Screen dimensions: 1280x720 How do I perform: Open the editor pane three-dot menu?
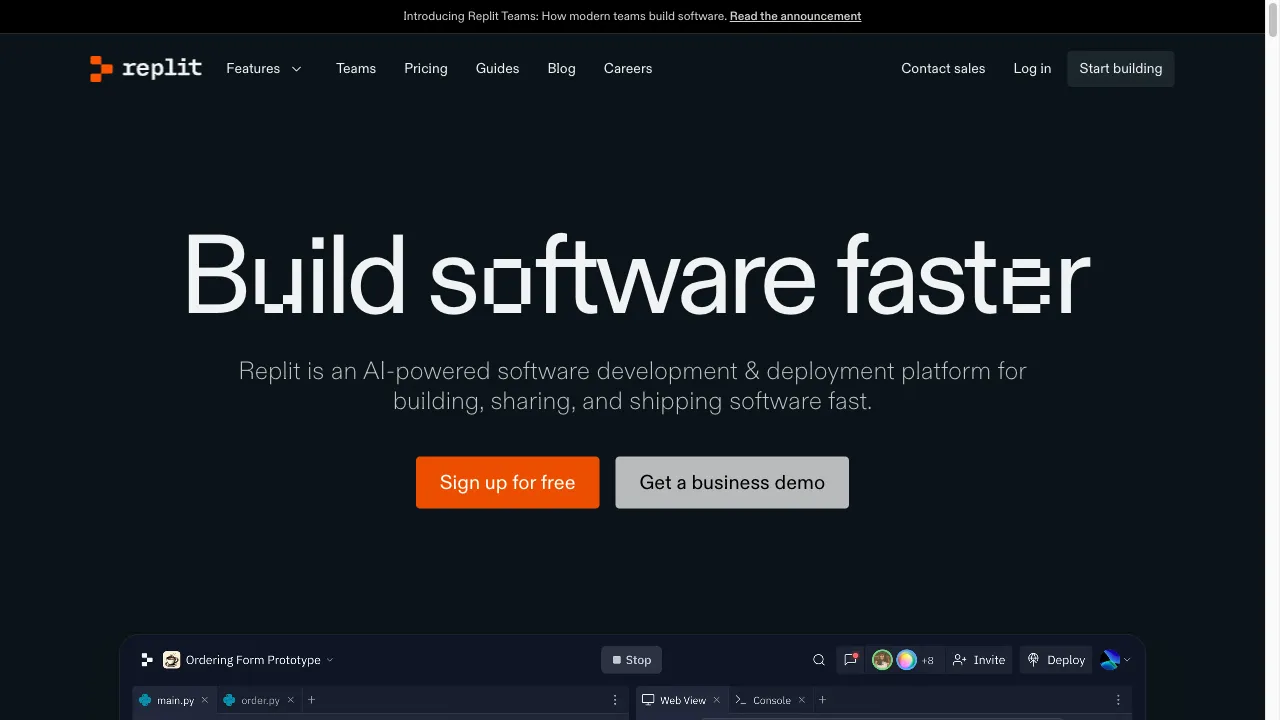(615, 700)
